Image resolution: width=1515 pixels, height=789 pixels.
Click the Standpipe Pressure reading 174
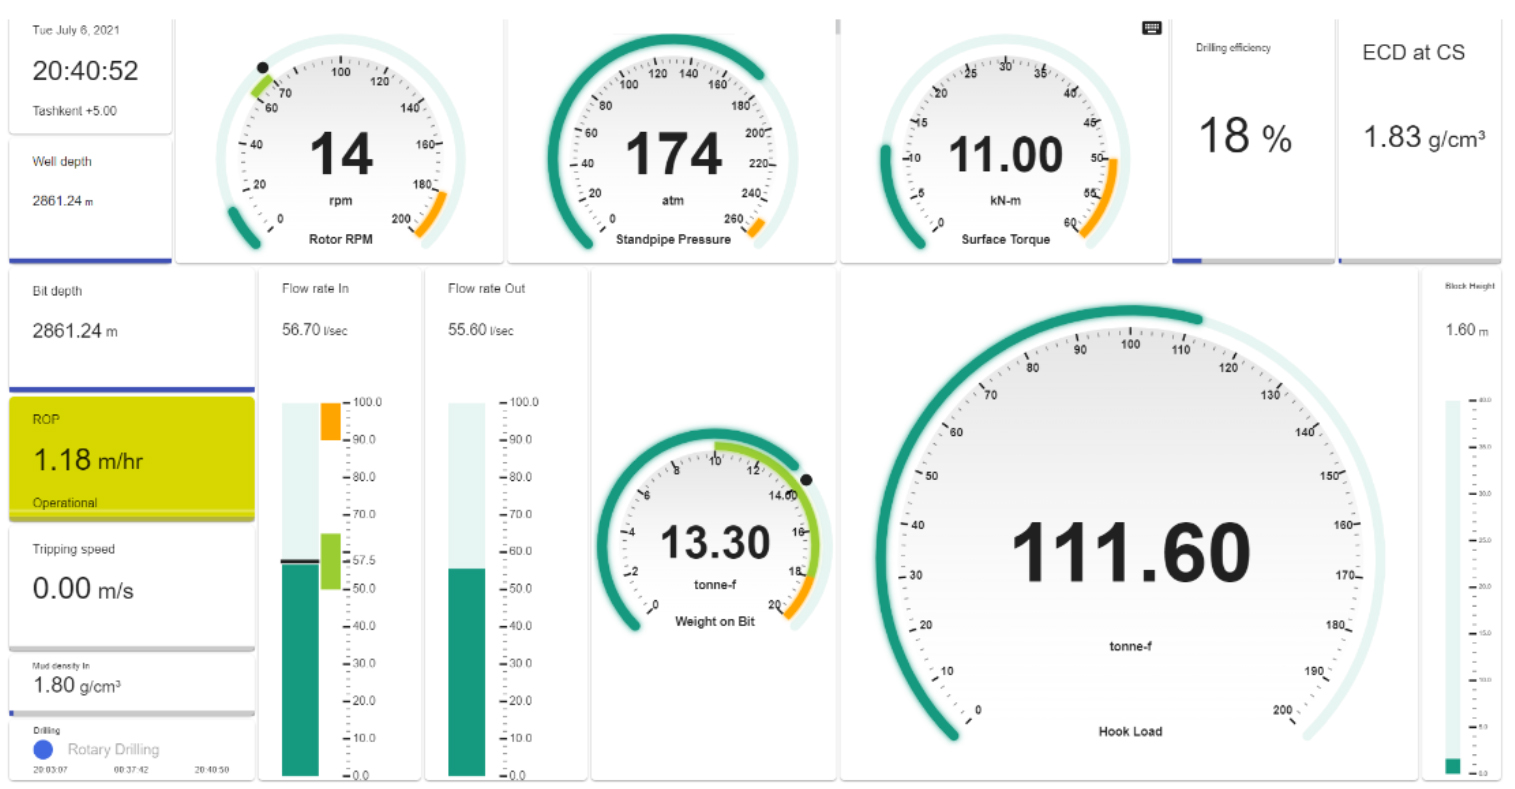pyautogui.click(x=673, y=155)
